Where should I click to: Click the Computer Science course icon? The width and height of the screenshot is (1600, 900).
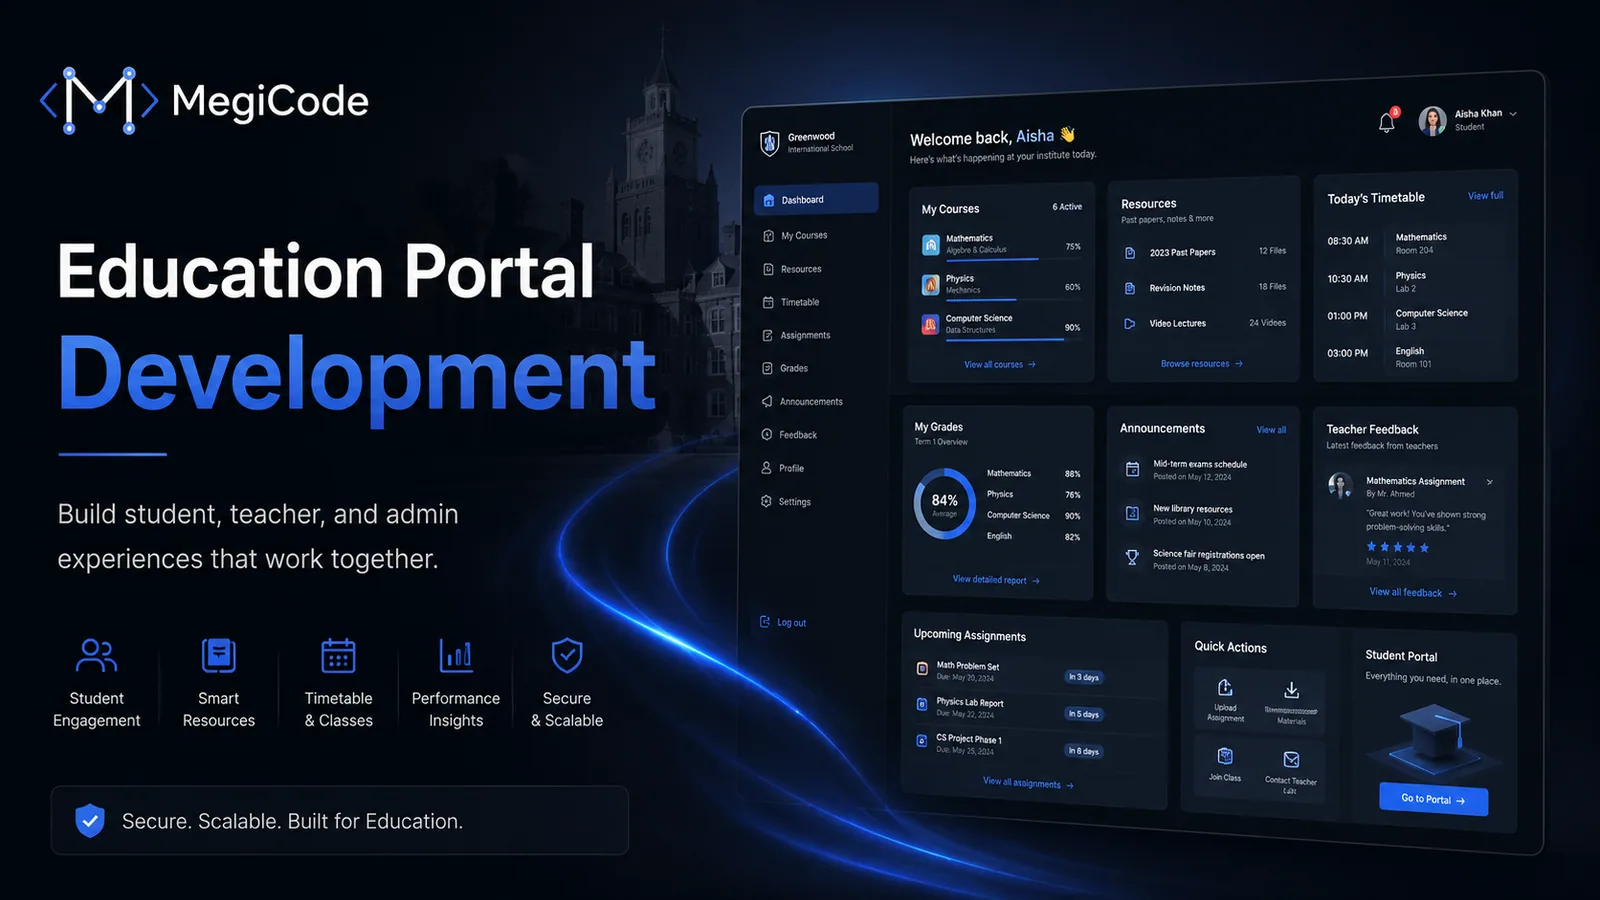coord(930,324)
